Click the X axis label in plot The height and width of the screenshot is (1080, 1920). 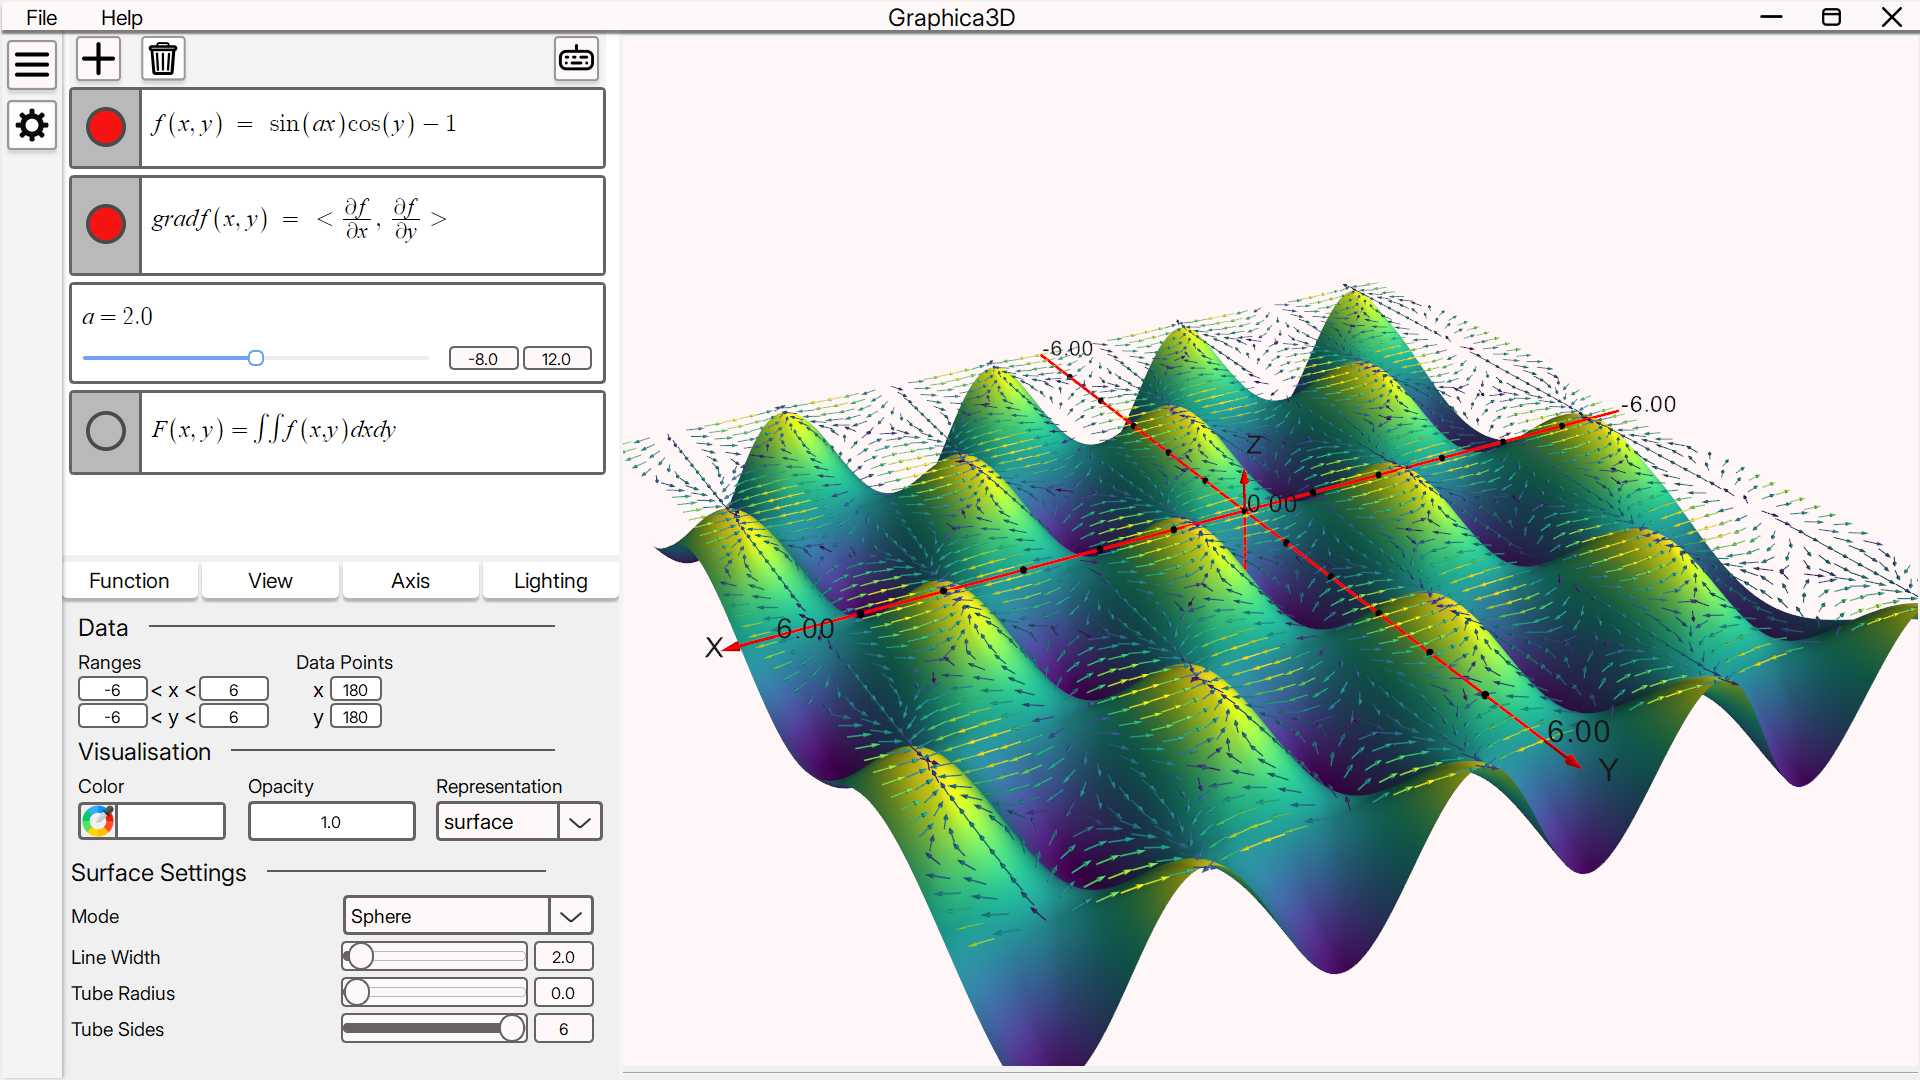pos(714,648)
